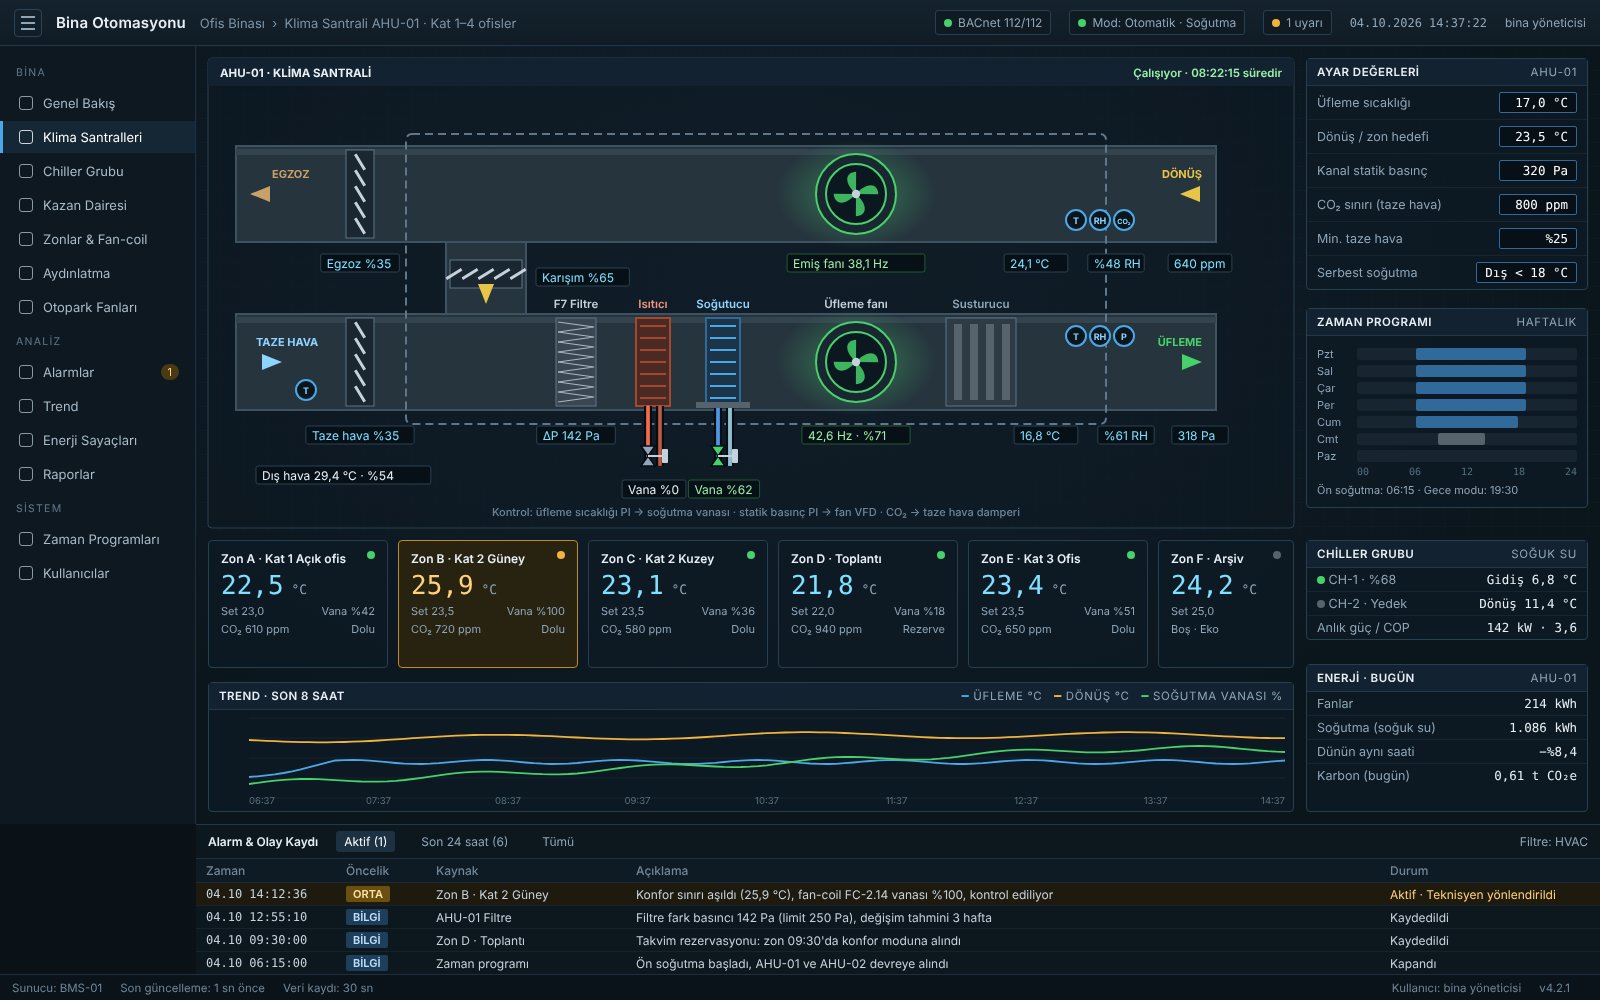Click the Isıtıcı heating coil symbol

653,362
